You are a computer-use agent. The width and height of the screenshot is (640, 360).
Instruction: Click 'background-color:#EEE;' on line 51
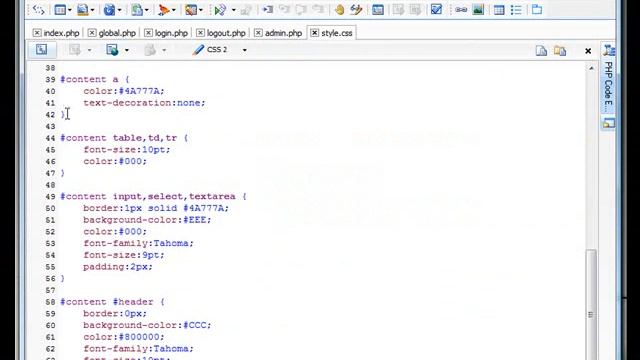pyautogui.click(x=147, y=220)
